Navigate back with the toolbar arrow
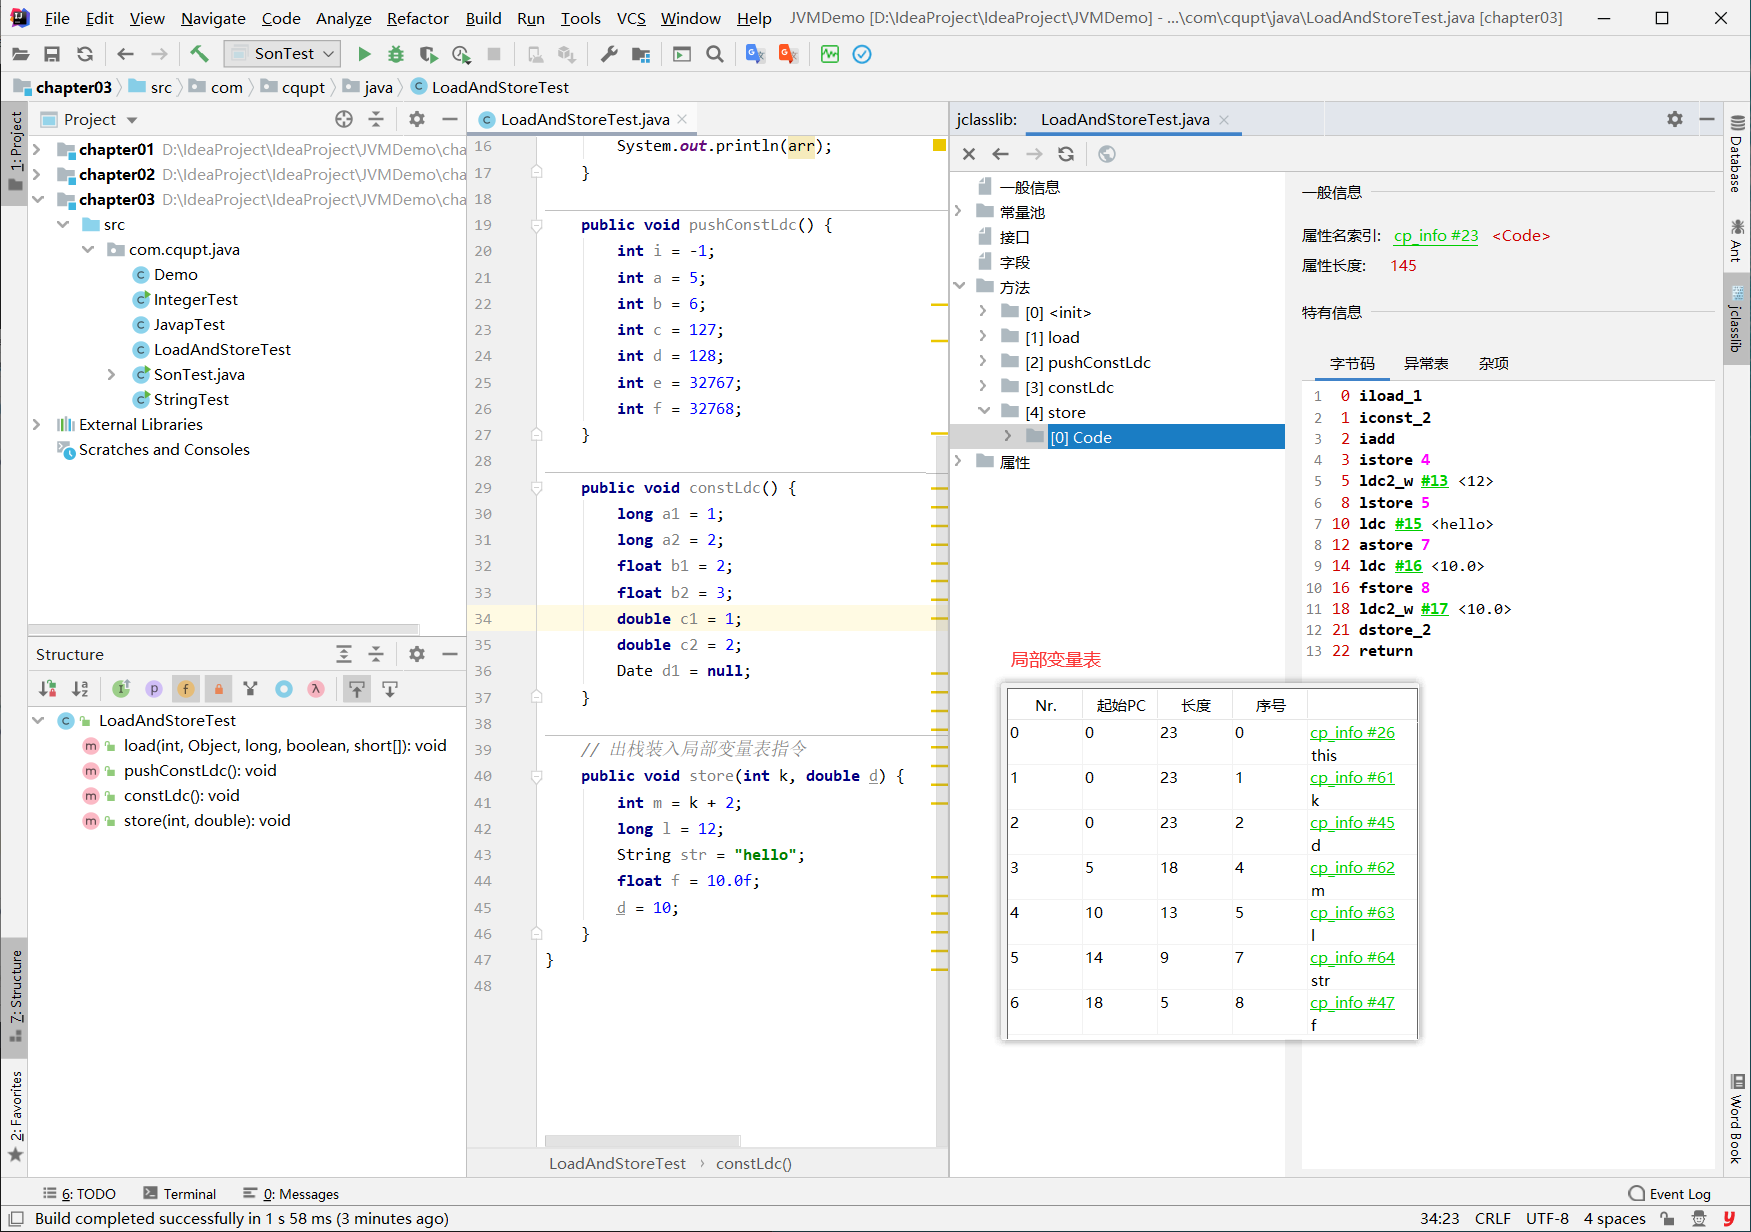1751x1232 pixels. tap(125, 54)
